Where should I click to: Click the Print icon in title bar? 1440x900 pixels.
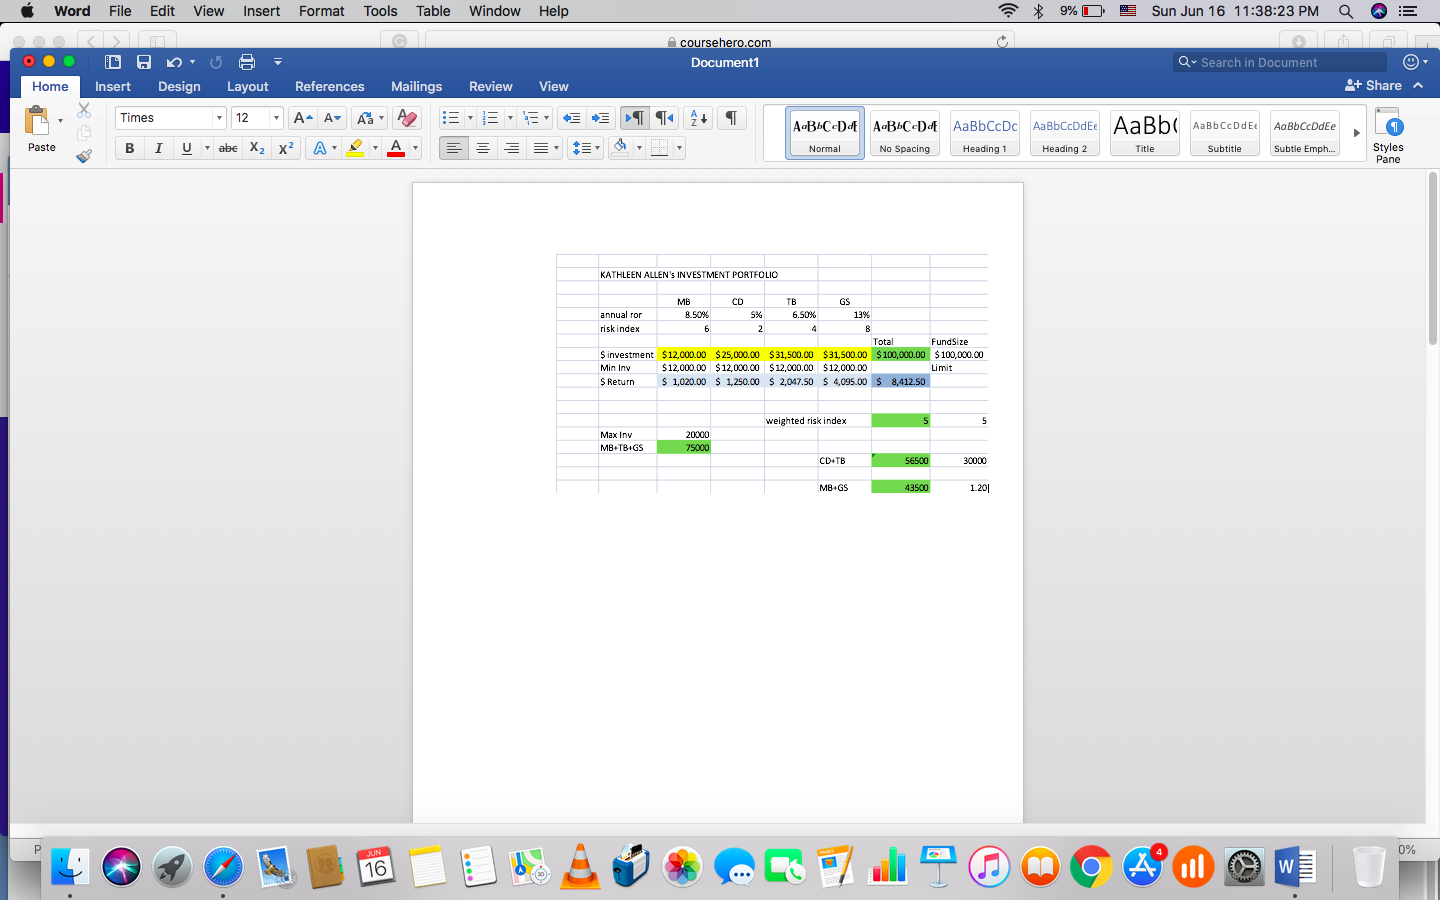pyautogui.click(x=247, y=62)
